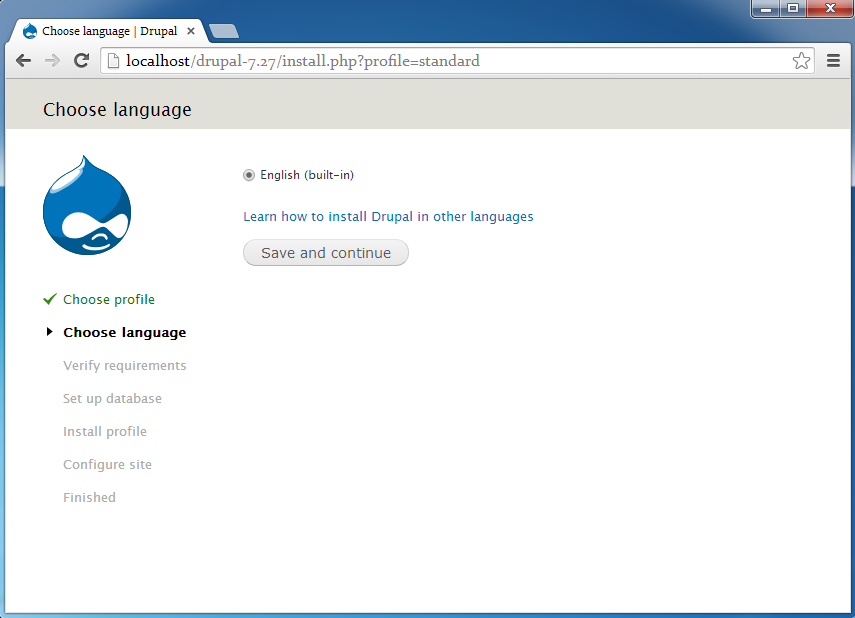Minimize the browser window
The width and height of the screenshot is (855, 618).
766,9
